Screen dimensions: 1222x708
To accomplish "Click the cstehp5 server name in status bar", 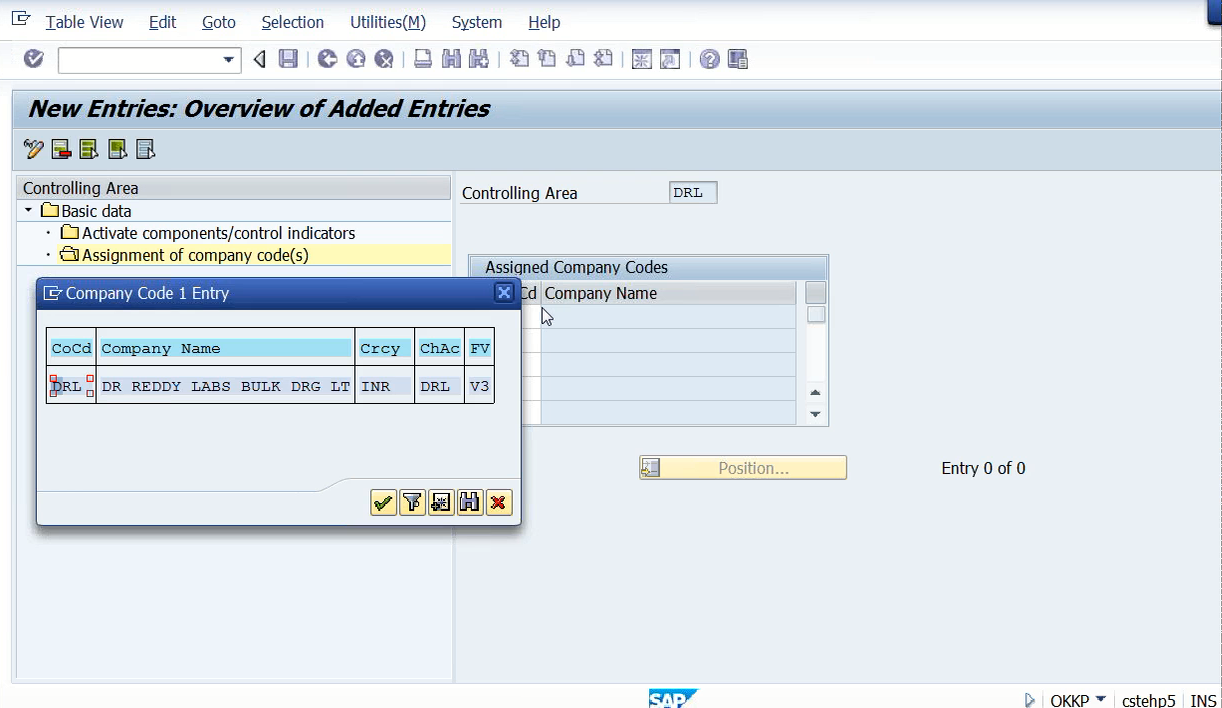I will tap(1148, 700).
